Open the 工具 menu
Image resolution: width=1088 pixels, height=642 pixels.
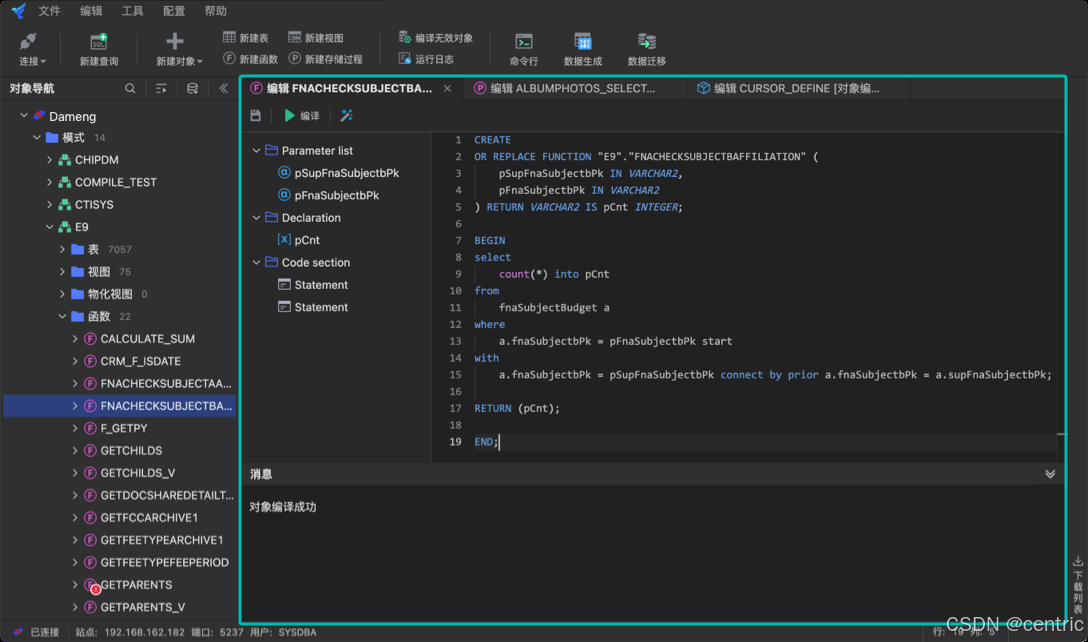point(133,11)
